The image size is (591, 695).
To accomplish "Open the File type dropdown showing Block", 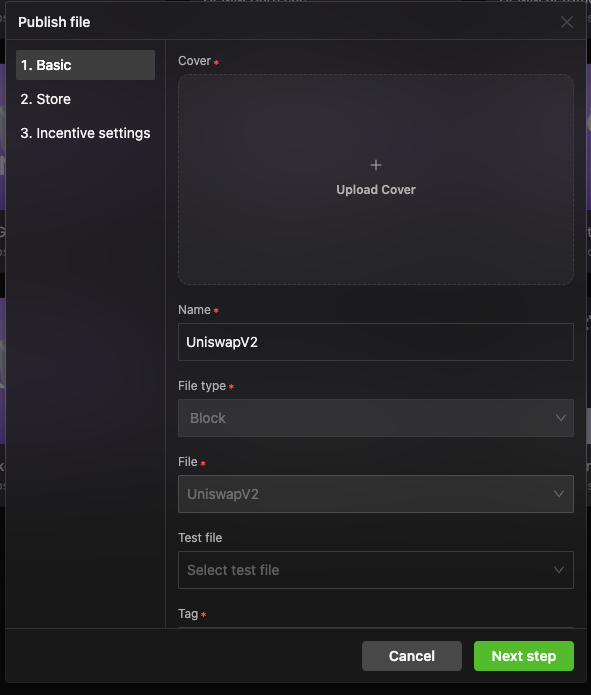I will 376,418.
